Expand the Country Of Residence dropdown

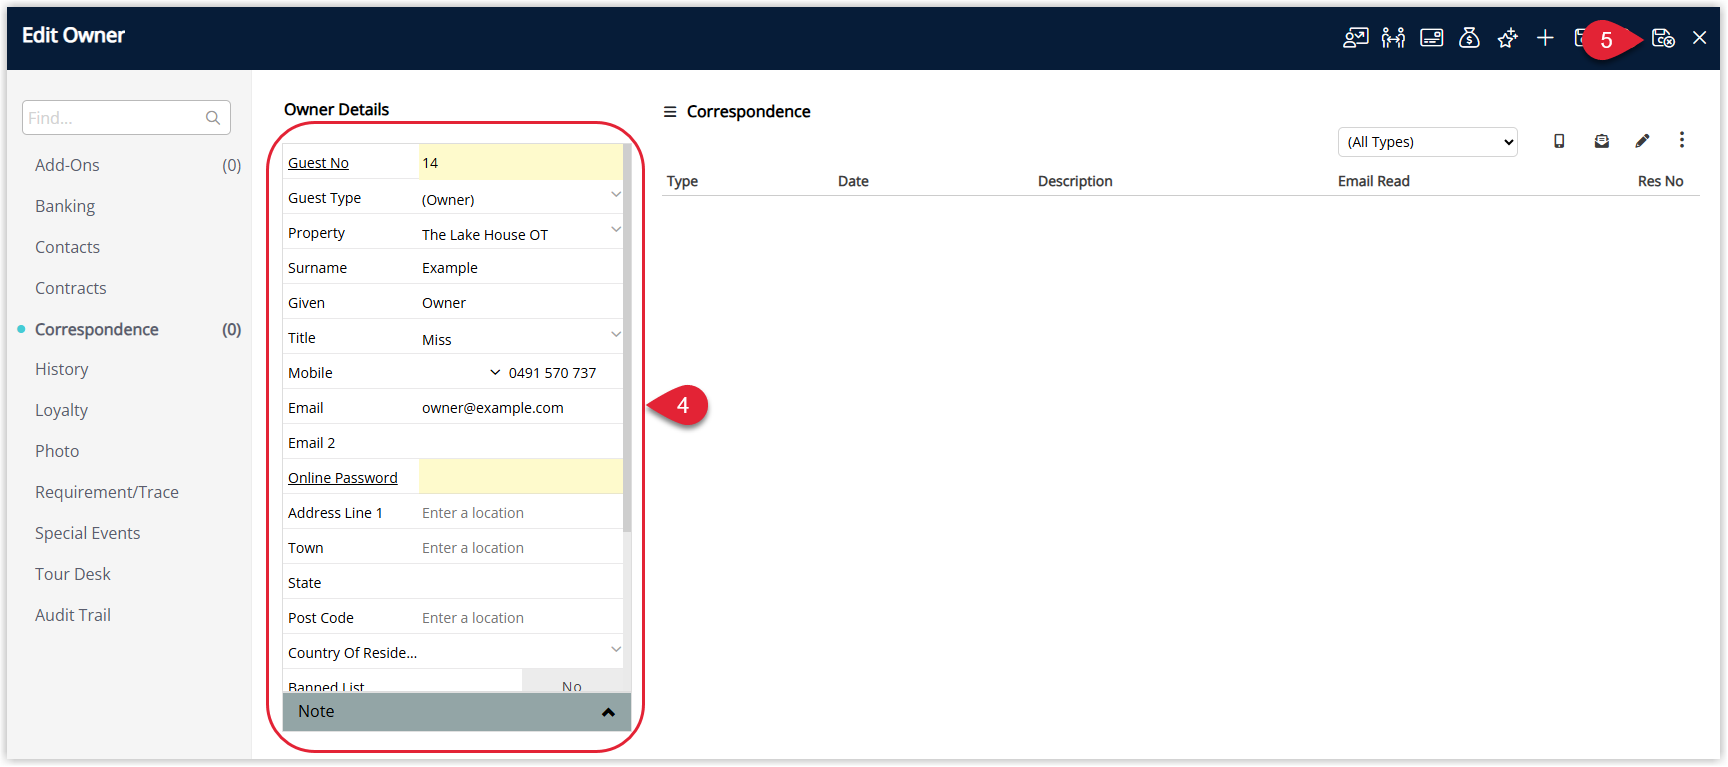pyautogui.click(x=616, y=650)
